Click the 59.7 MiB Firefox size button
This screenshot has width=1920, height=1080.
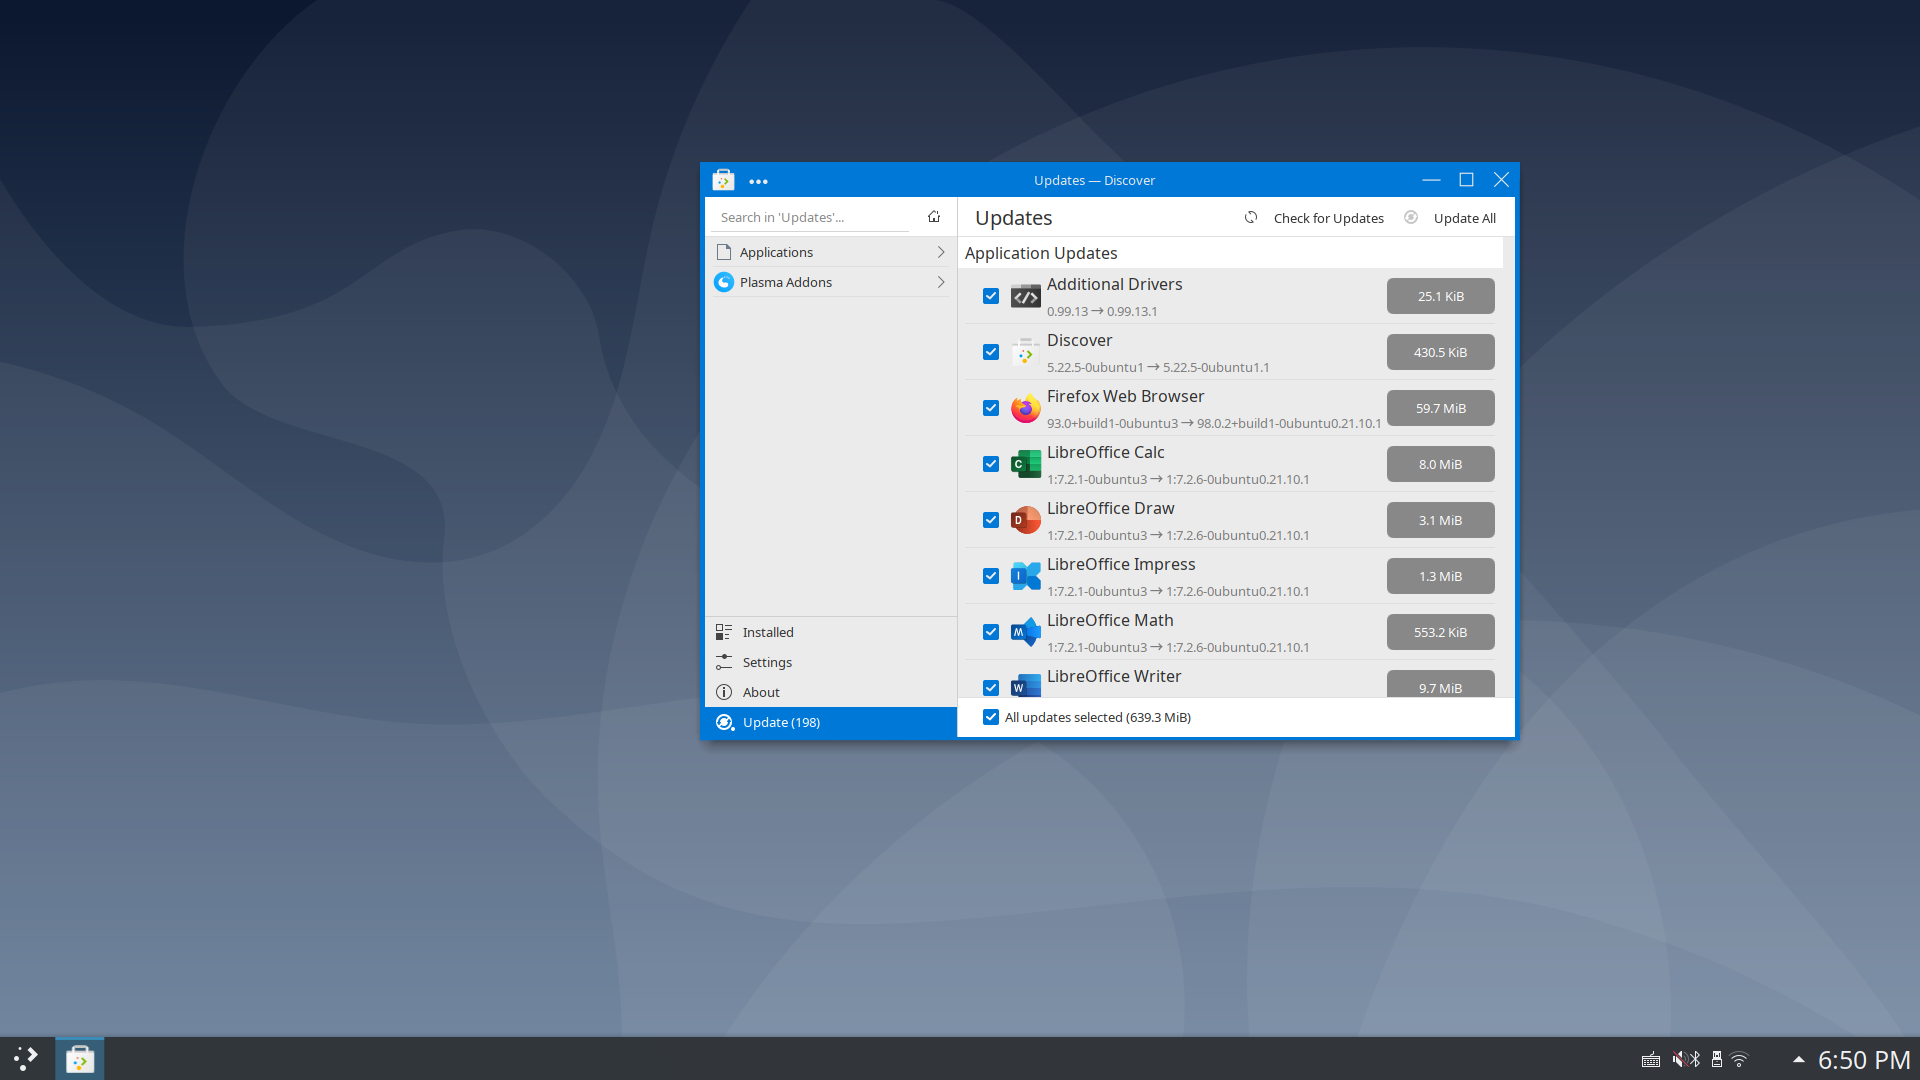pyautogui.click(x=1440, y=408)
